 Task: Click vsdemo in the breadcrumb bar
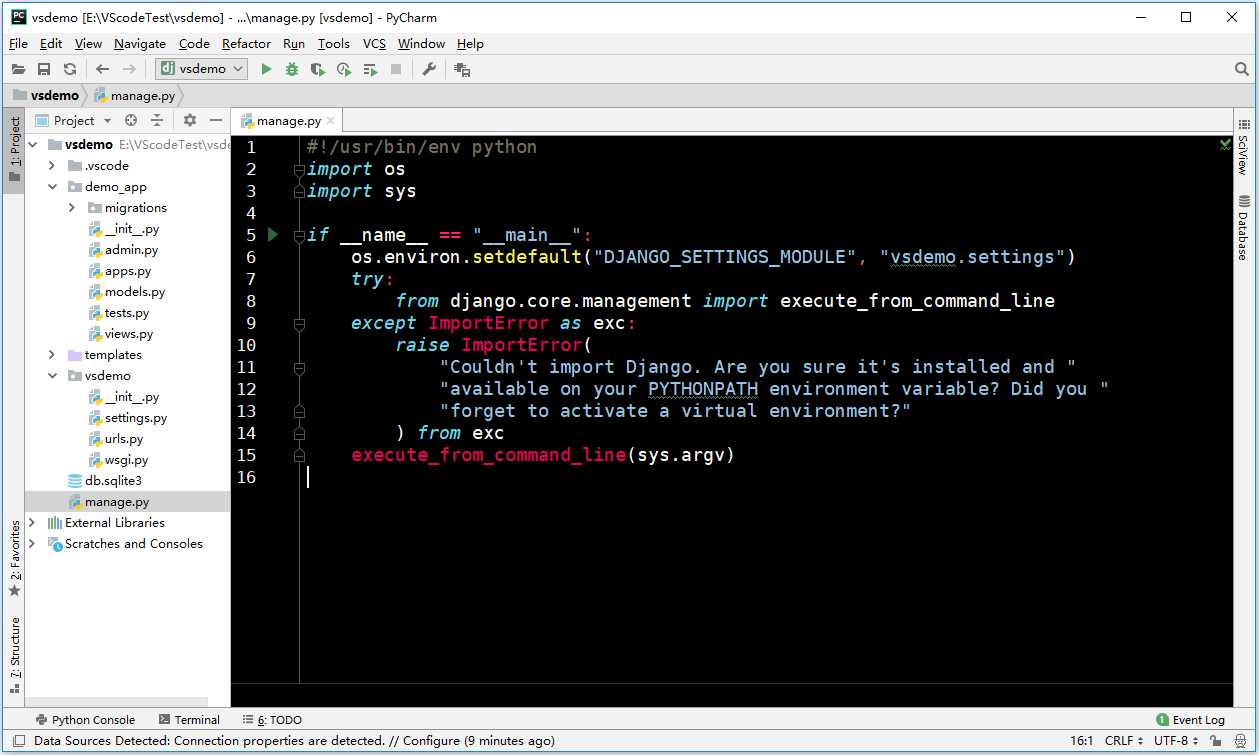click(46, 95)
